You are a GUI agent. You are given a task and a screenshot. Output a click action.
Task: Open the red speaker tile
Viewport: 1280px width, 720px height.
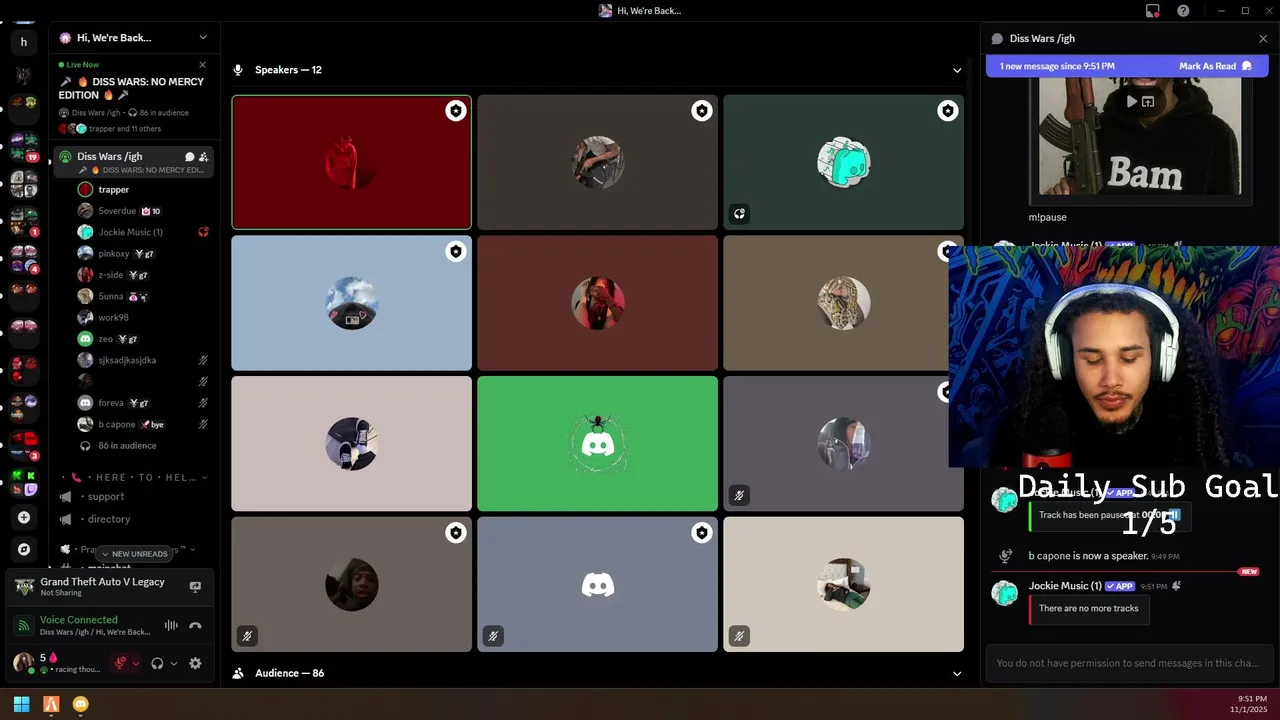(x=351, y=162)
